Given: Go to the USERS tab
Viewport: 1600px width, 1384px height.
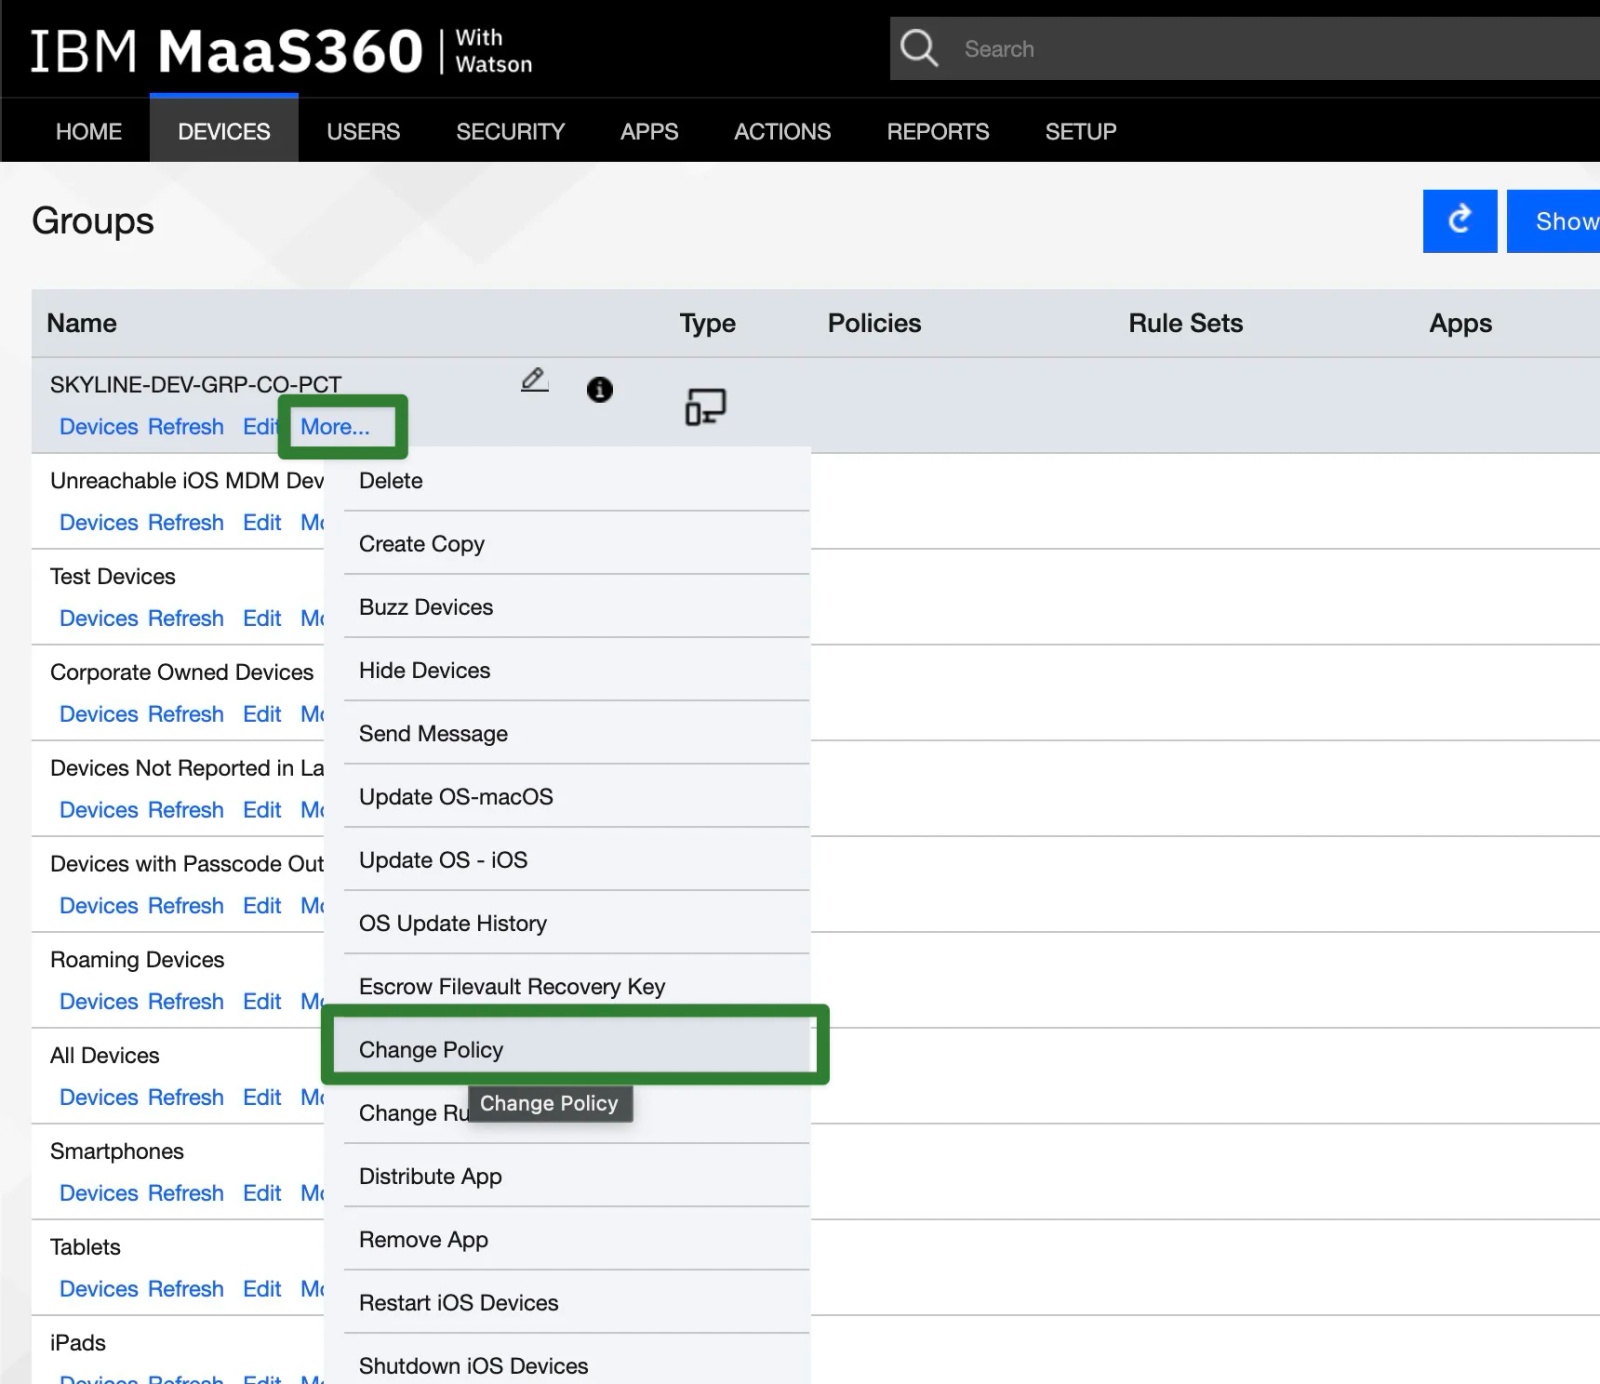Looking at the screenshot, I should [x=363, y=132].
